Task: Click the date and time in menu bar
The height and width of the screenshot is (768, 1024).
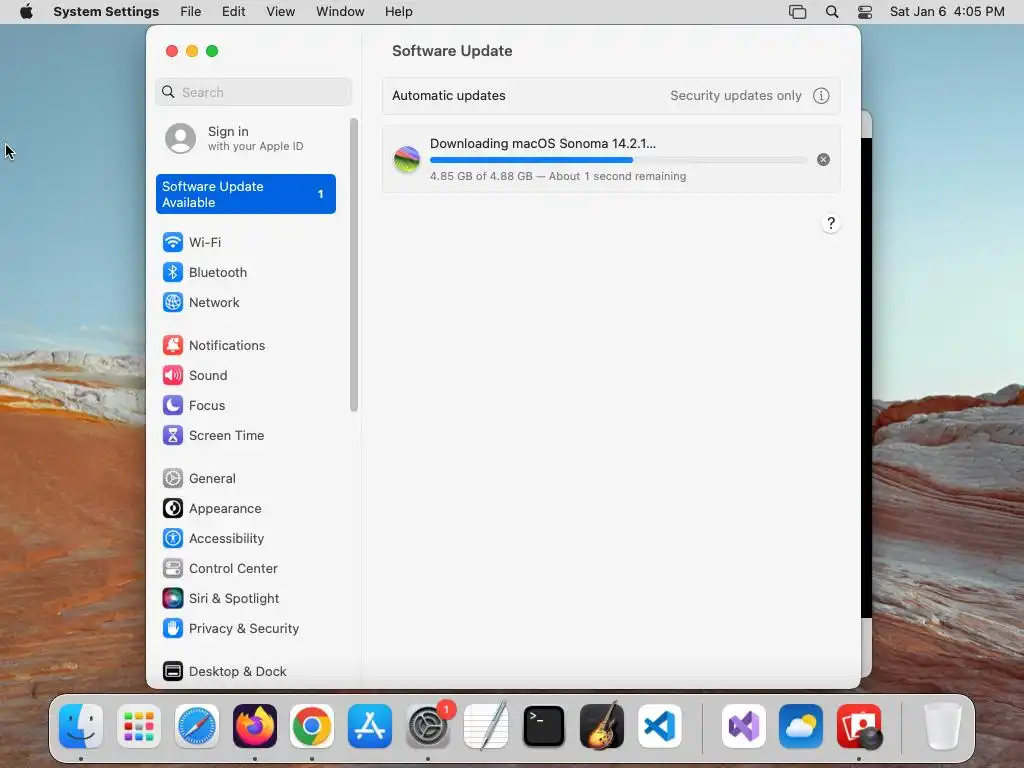Action: point(947,12)
